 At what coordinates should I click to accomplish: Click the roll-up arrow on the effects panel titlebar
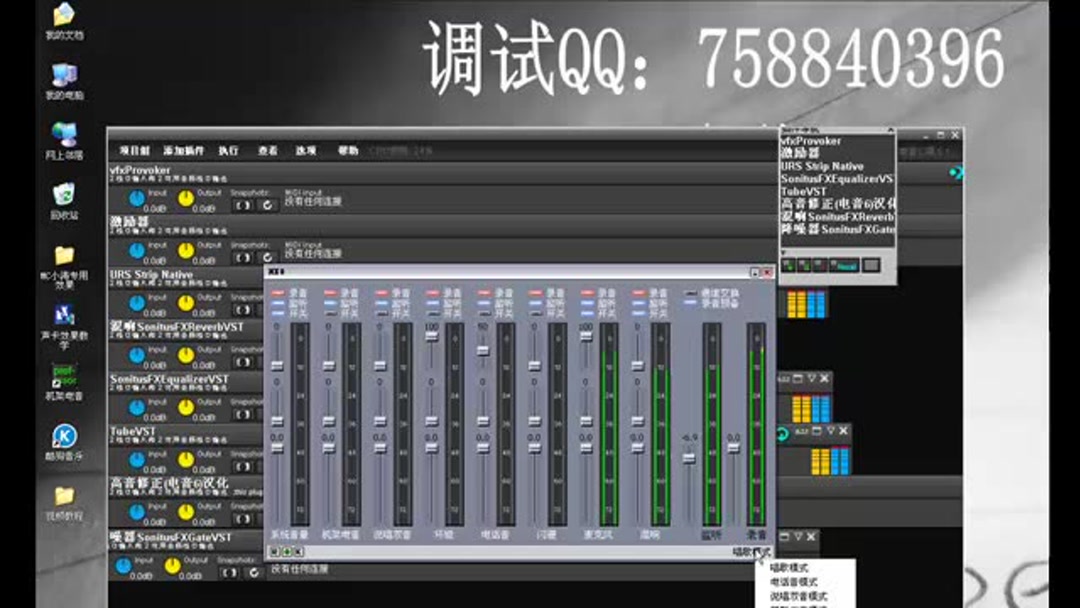coord(890,130)
